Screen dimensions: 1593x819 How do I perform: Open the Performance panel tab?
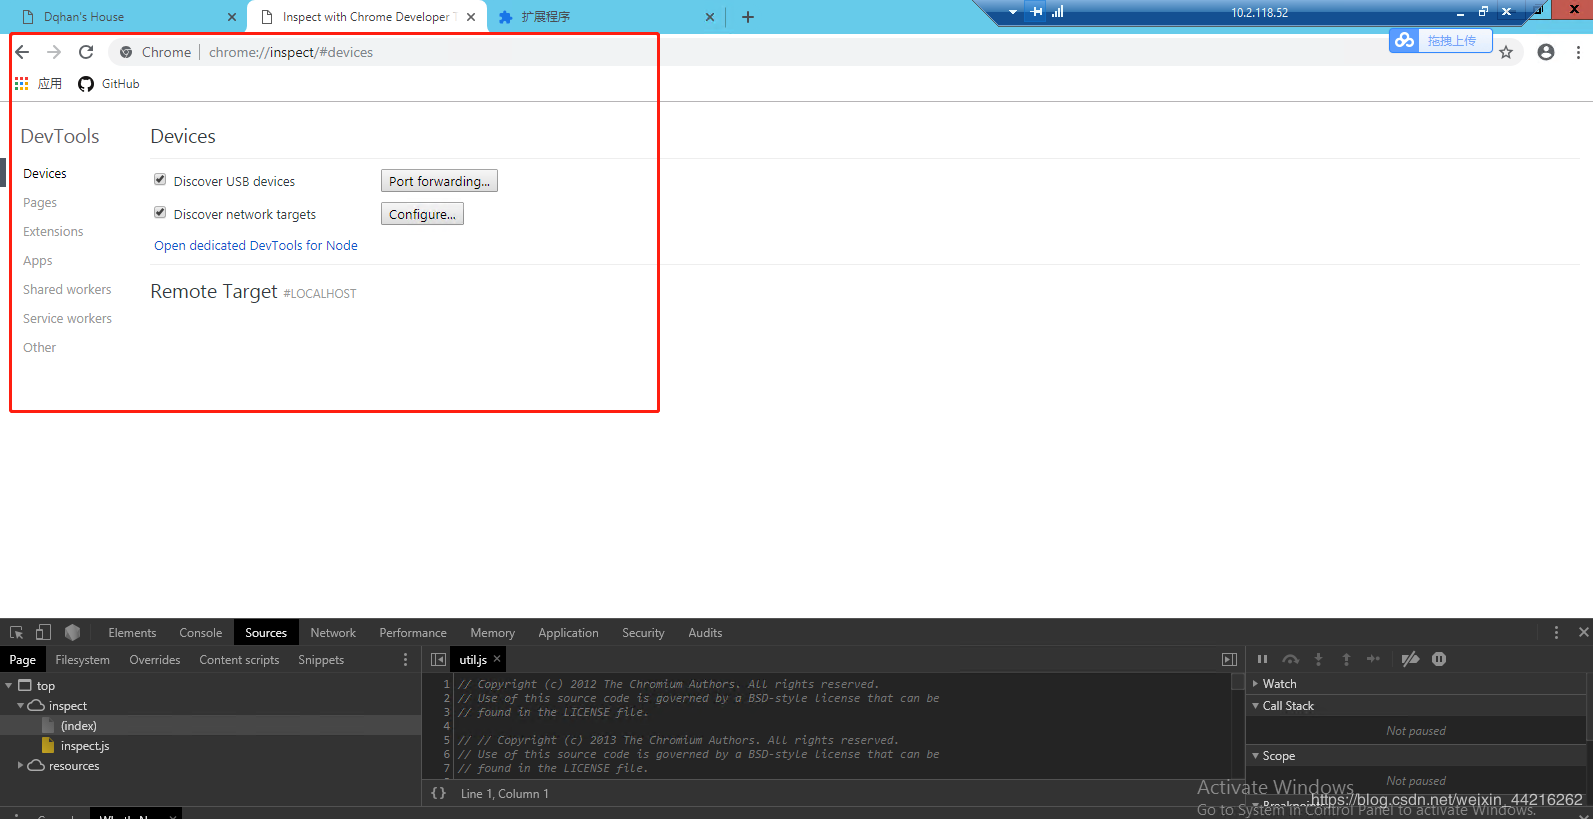(413, 633)
